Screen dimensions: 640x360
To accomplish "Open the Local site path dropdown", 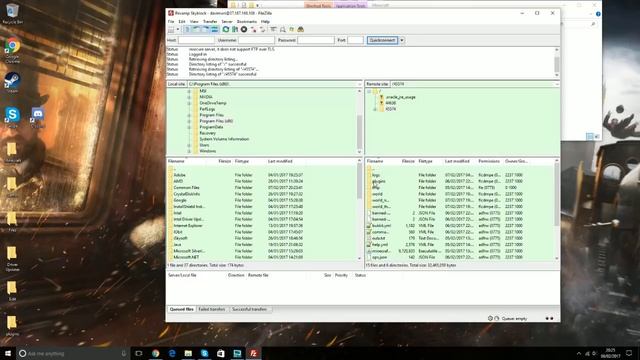I will (x=360, y=84).
